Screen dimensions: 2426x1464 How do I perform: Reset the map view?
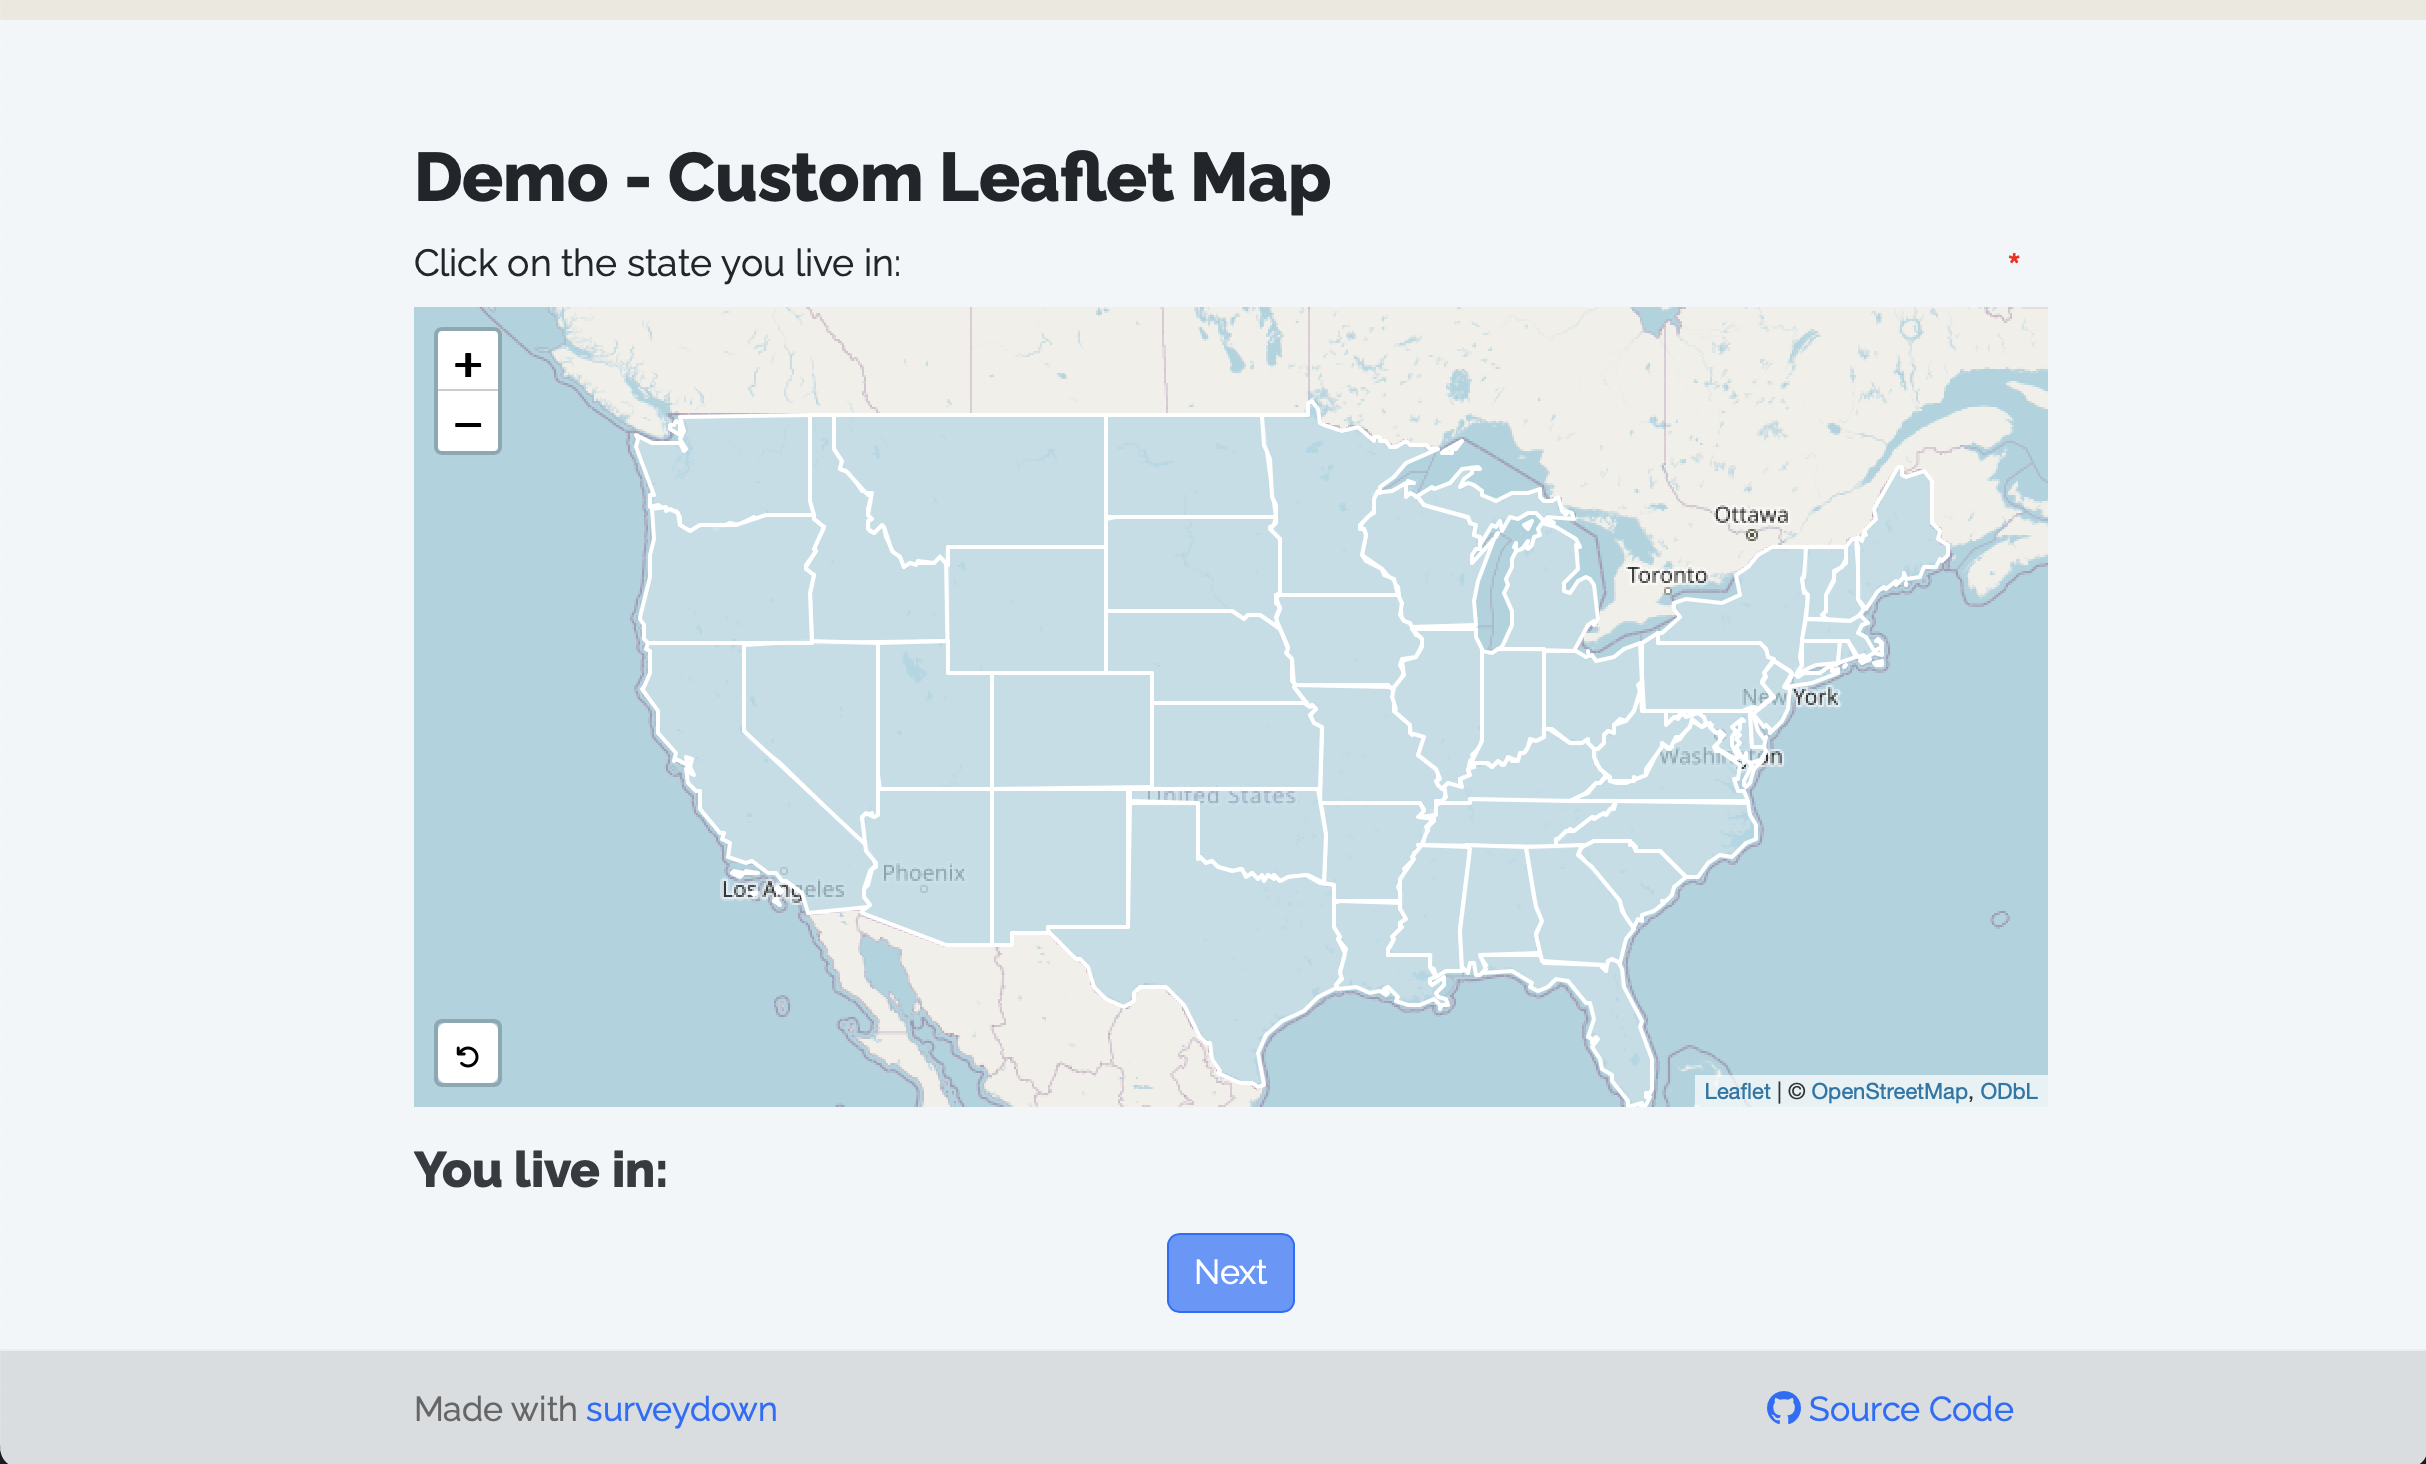[467, 1055]
